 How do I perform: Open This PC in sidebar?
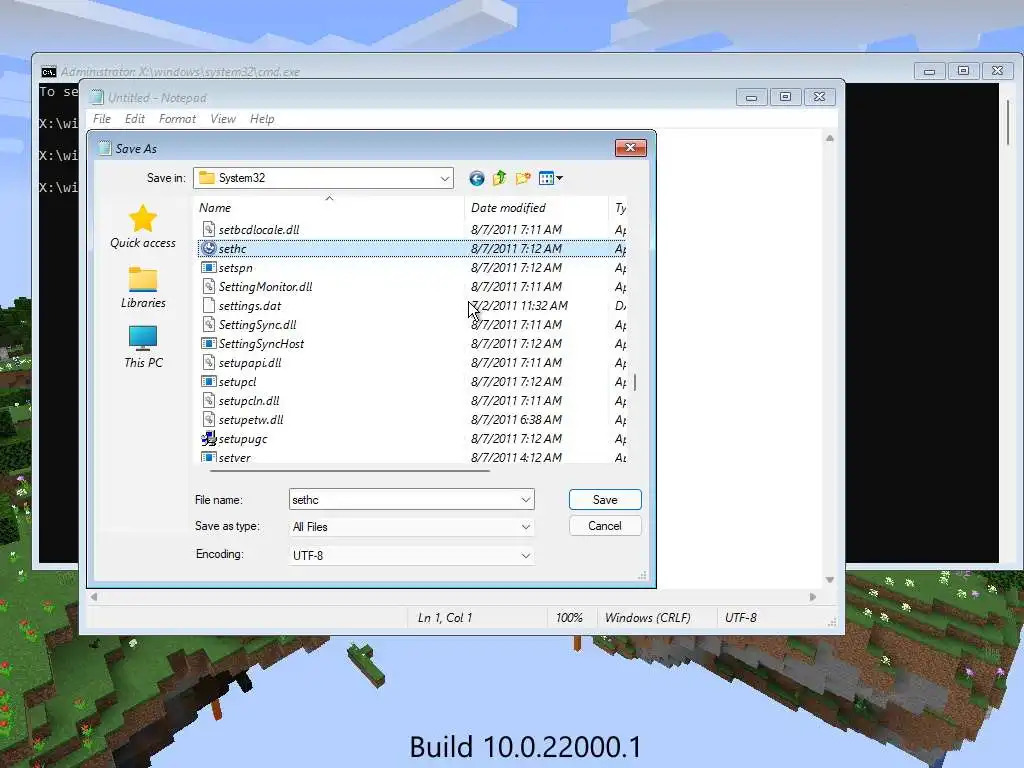143,347
